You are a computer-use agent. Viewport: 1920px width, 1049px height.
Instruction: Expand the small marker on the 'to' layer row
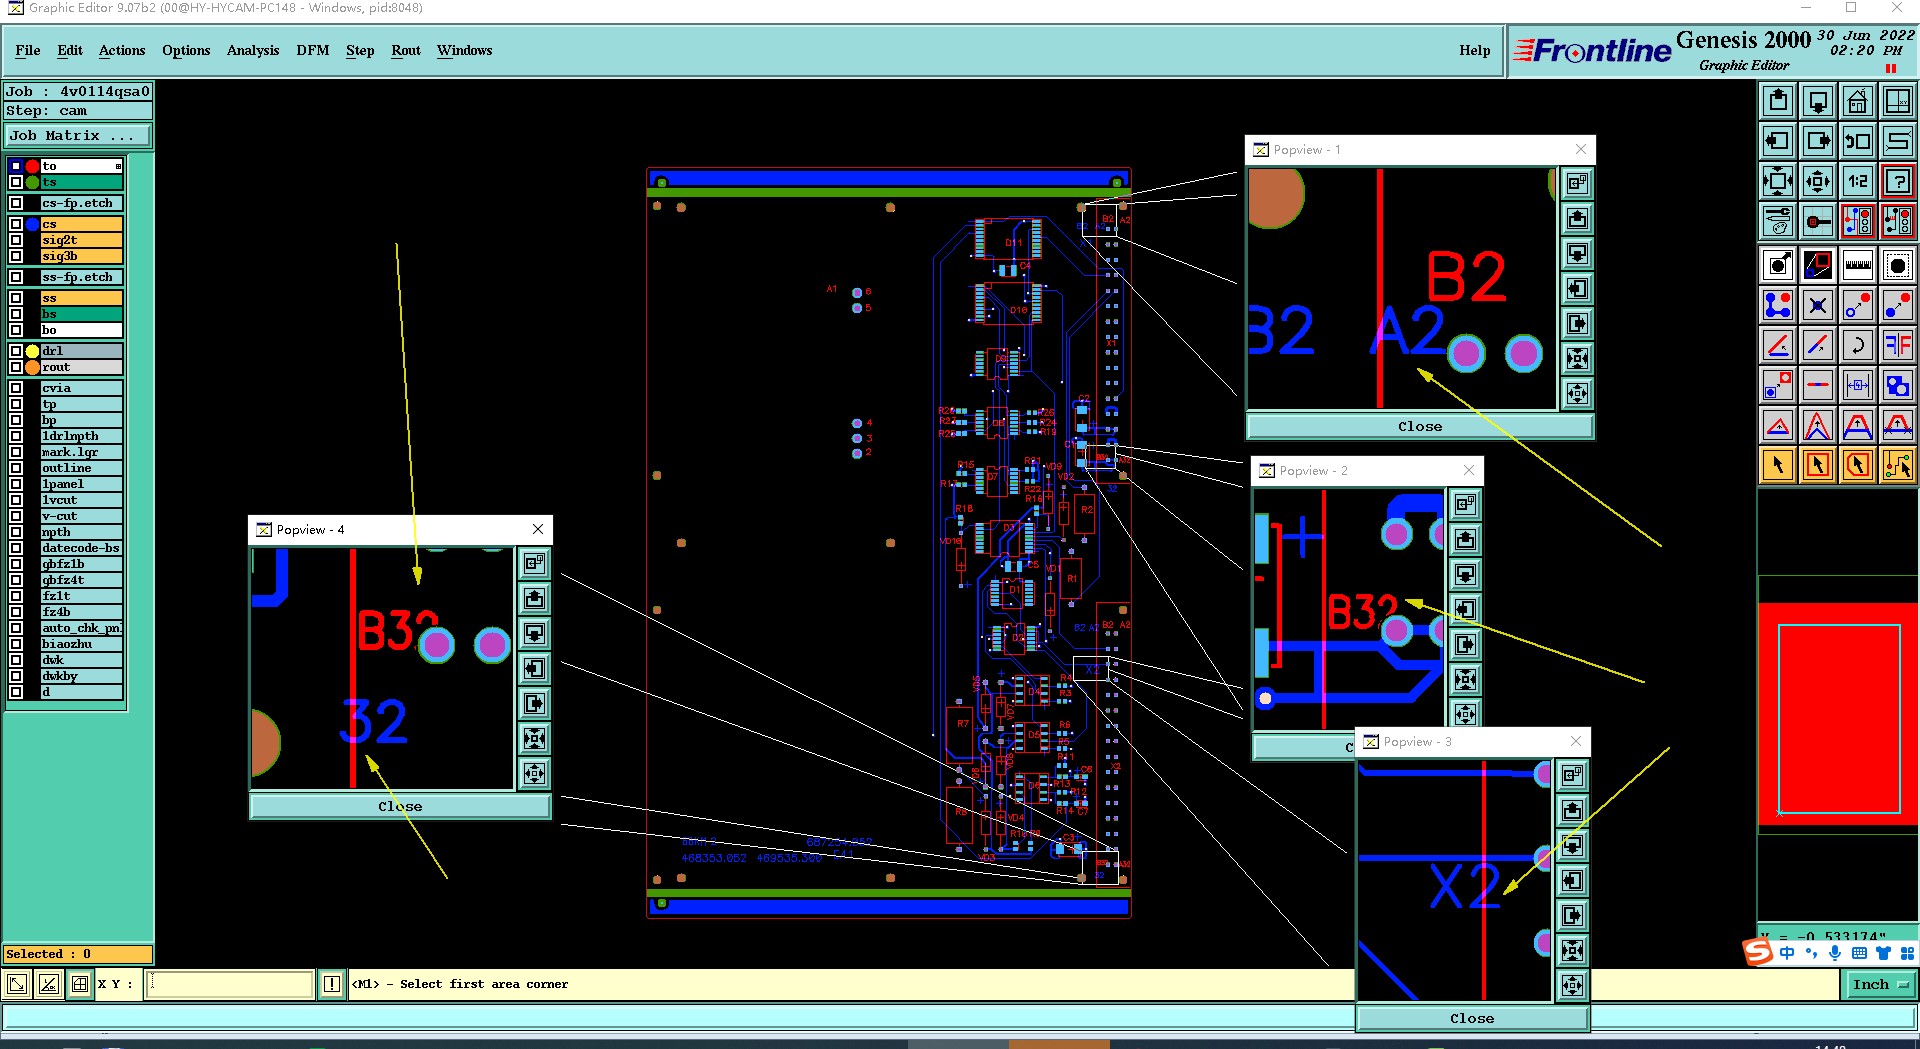point(118,166)
